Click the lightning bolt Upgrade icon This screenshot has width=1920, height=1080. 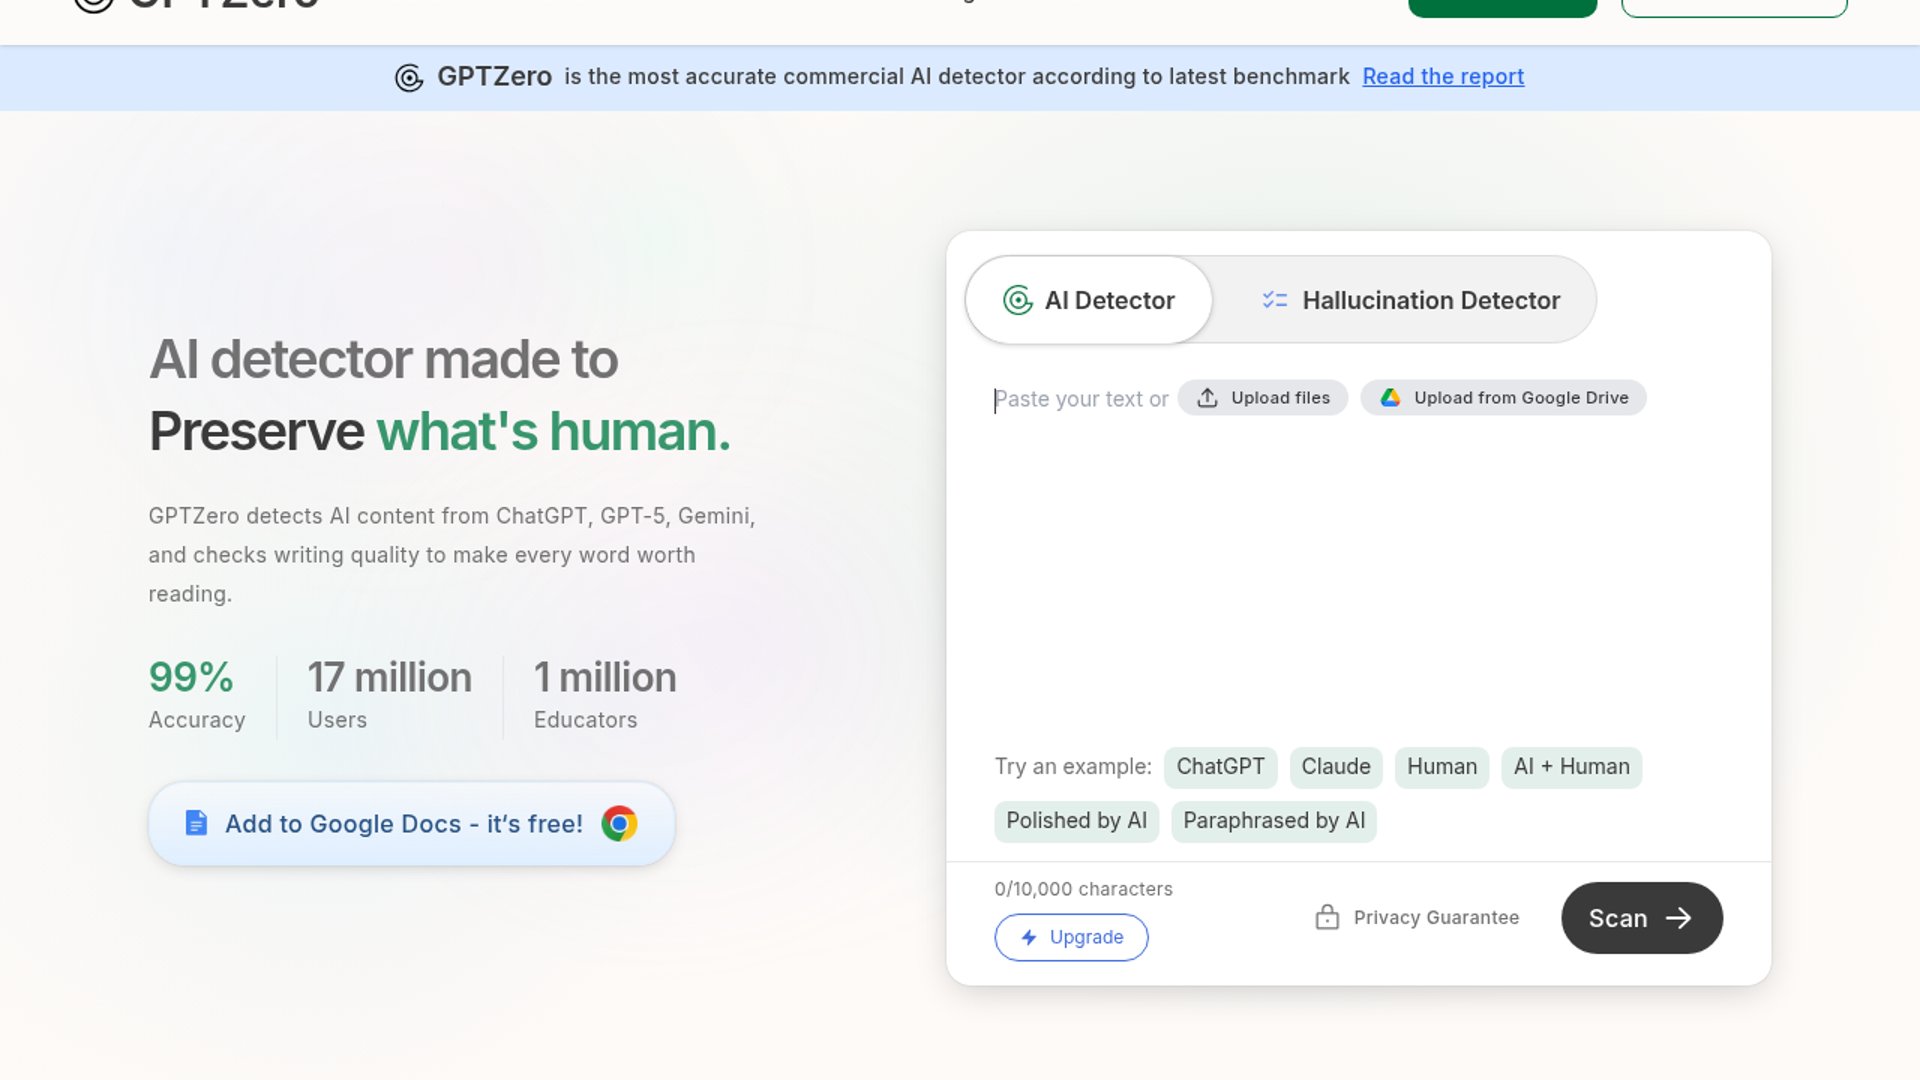coord(1029,937)
